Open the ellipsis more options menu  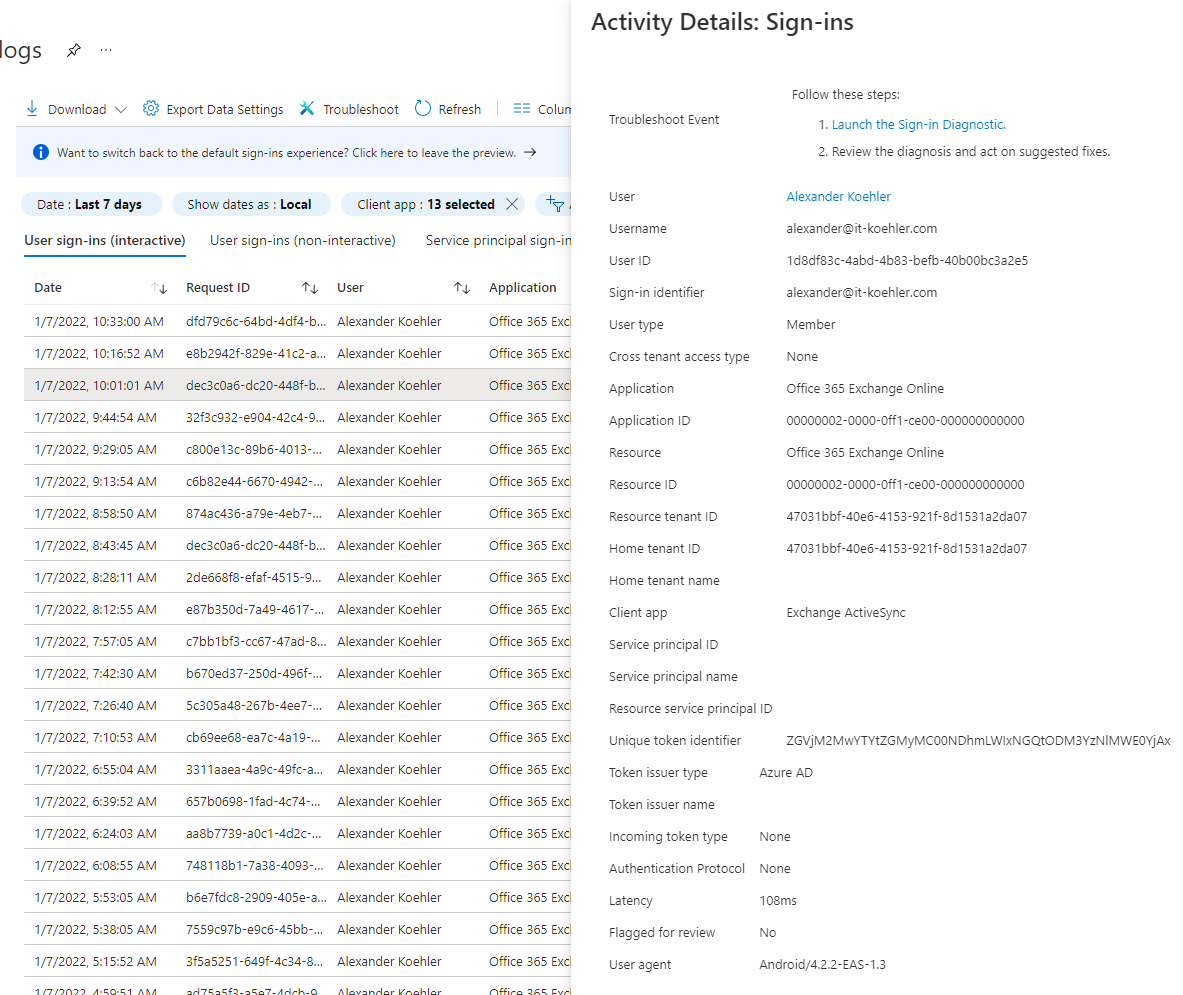(106, 50)
